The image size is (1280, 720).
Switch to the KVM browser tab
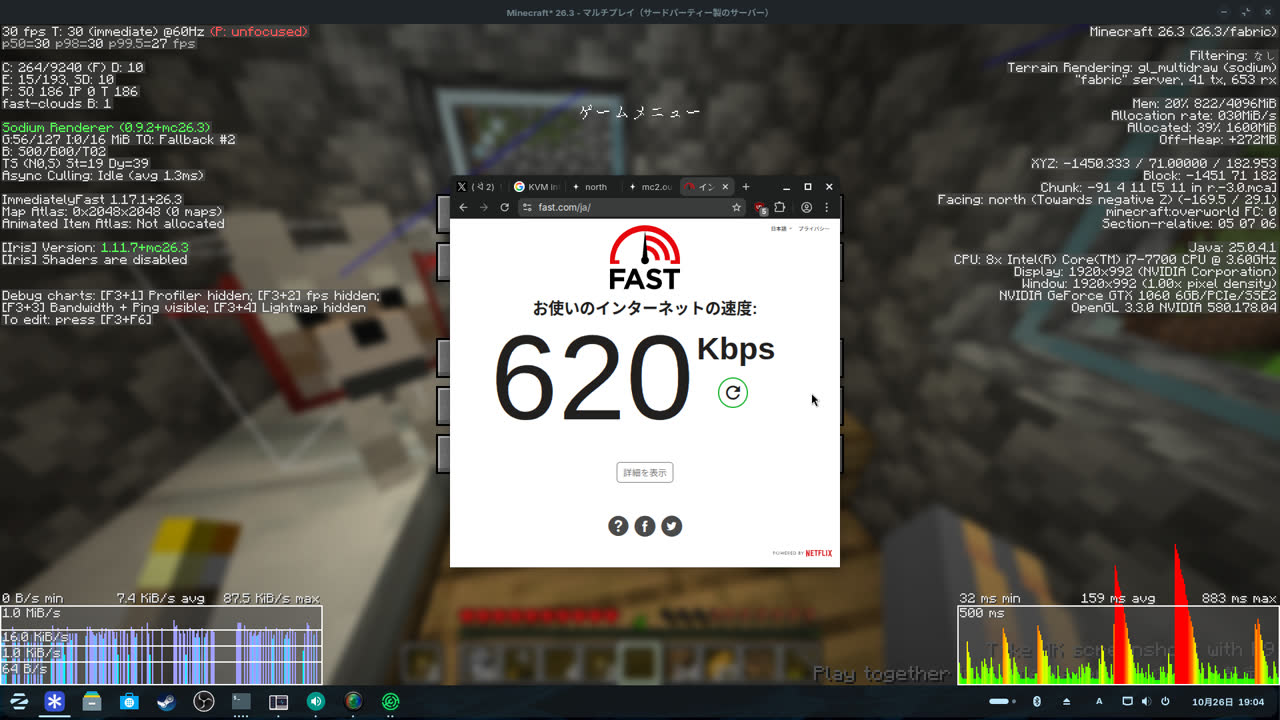click(536, 187)
